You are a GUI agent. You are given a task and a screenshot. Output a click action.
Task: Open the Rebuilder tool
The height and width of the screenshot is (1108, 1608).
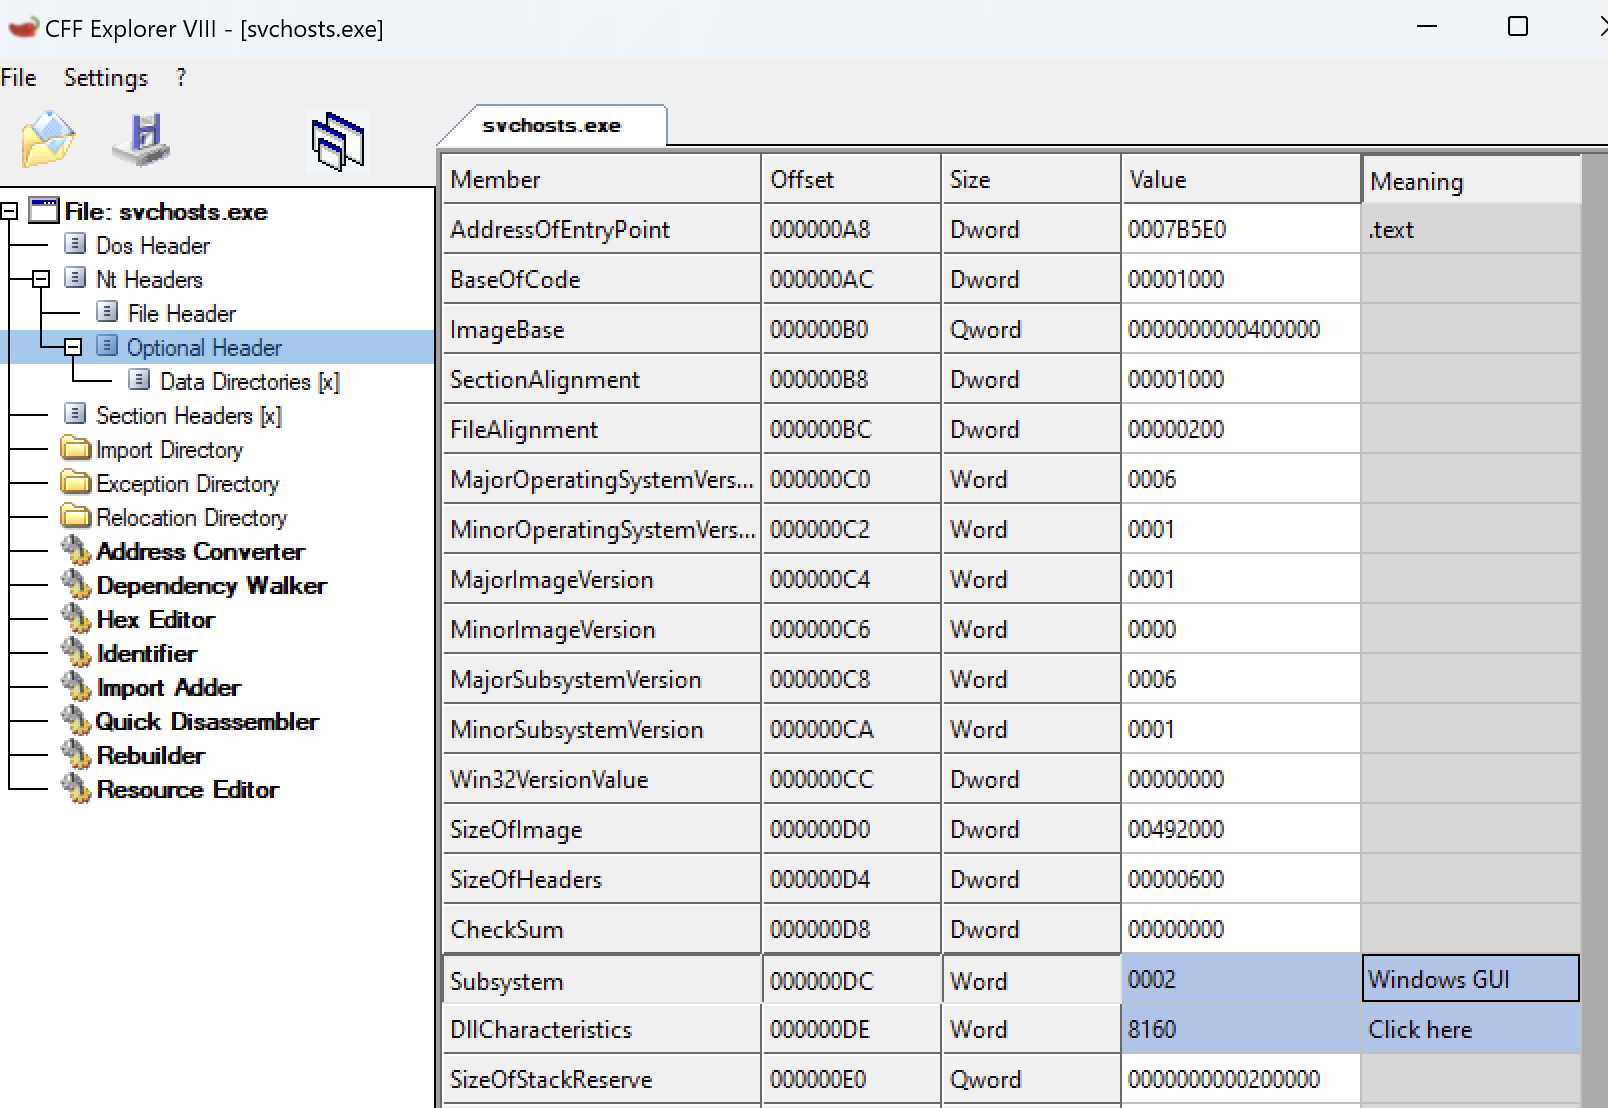coord(150,755)
